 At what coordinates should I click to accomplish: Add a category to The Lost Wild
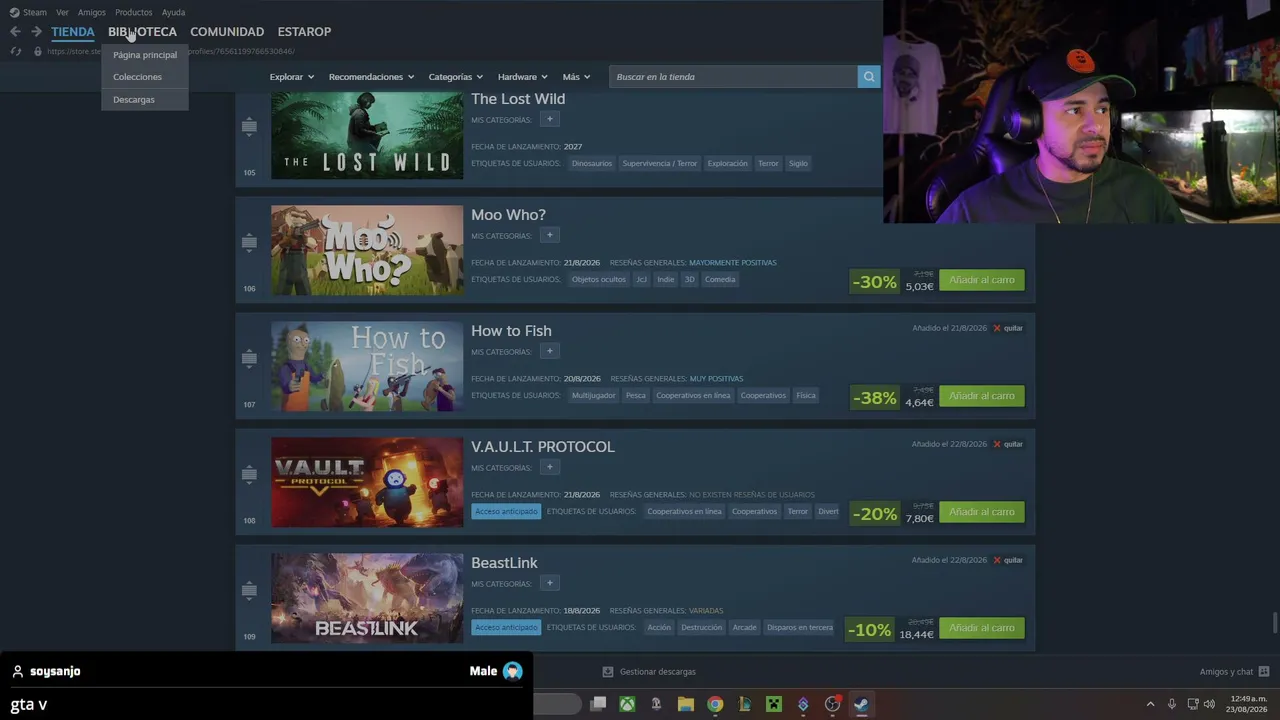(x=549, y=119)
